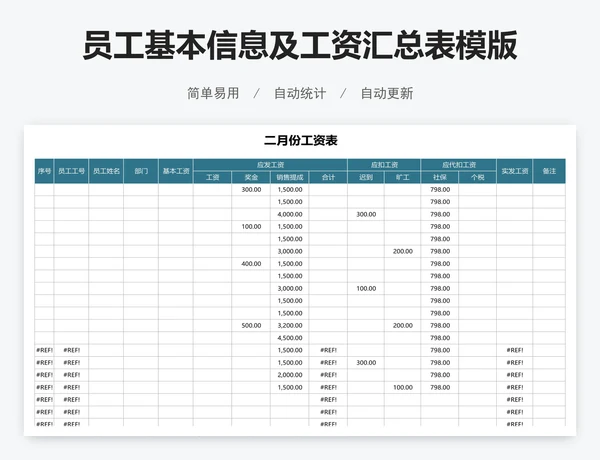600x460 pixels.
Task: Click the 自动更新 subtitle text
Action: point(387,93)
